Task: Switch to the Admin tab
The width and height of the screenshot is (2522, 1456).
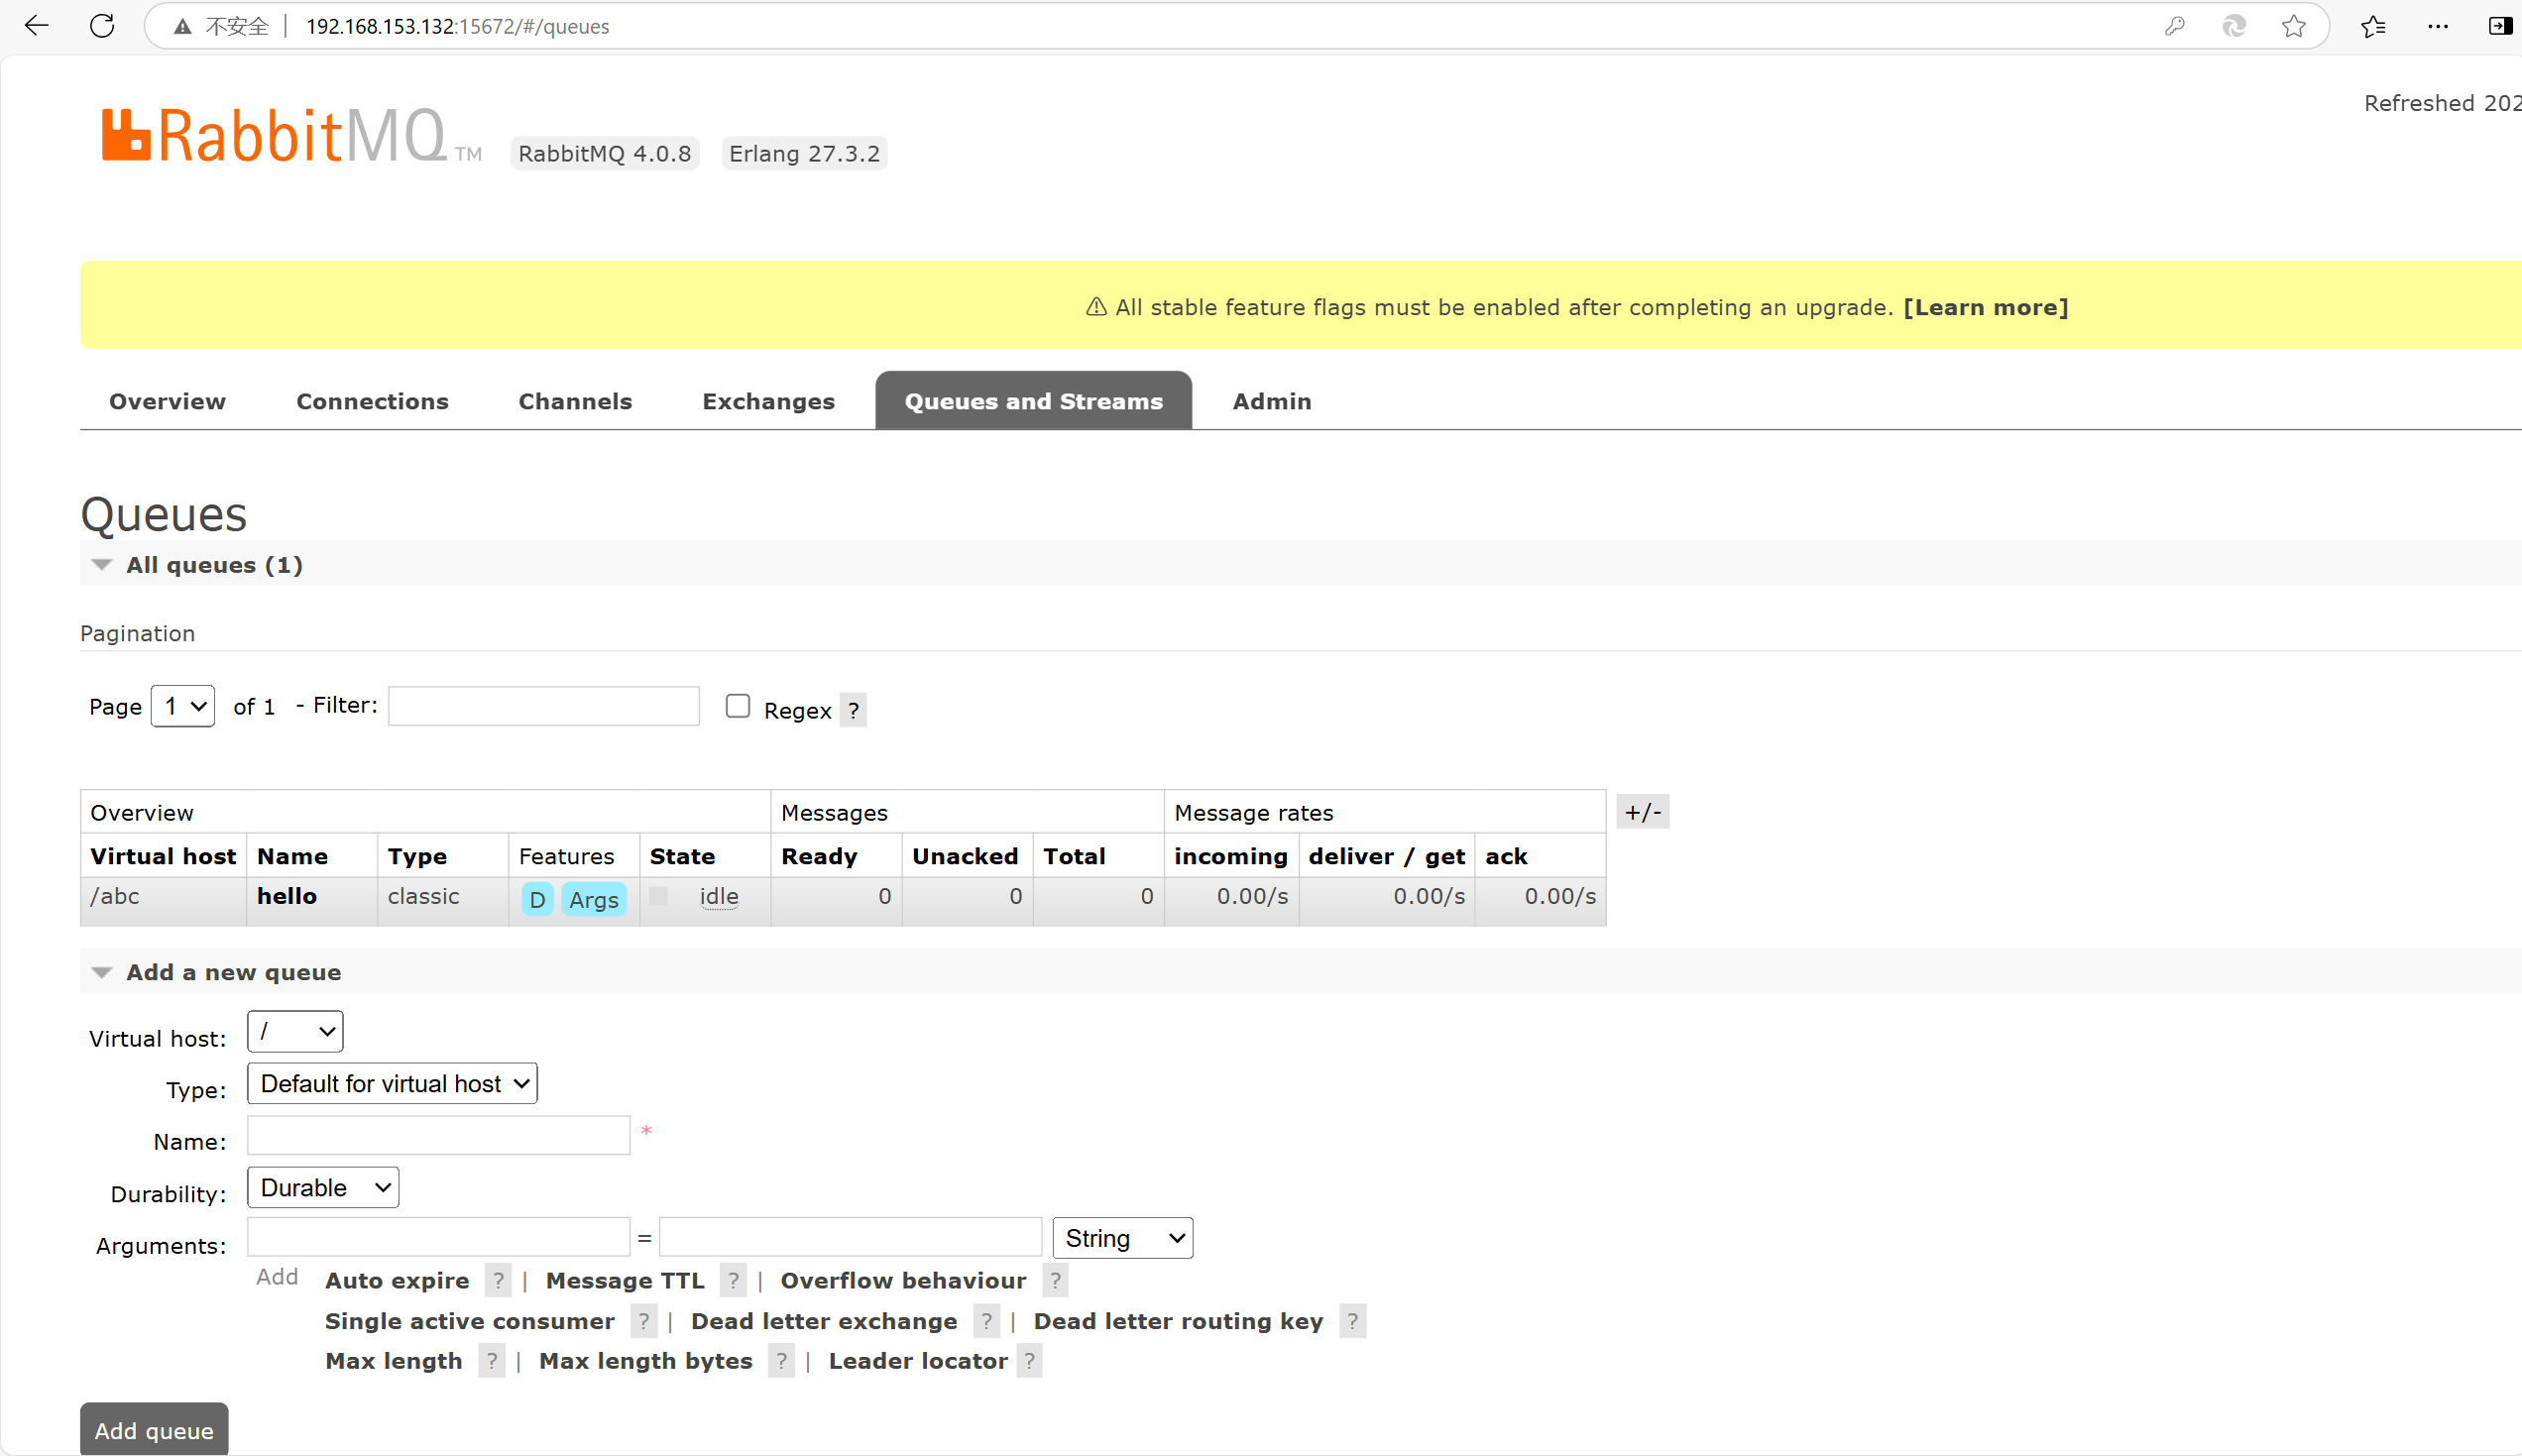Action: [x=1271, y=401]
